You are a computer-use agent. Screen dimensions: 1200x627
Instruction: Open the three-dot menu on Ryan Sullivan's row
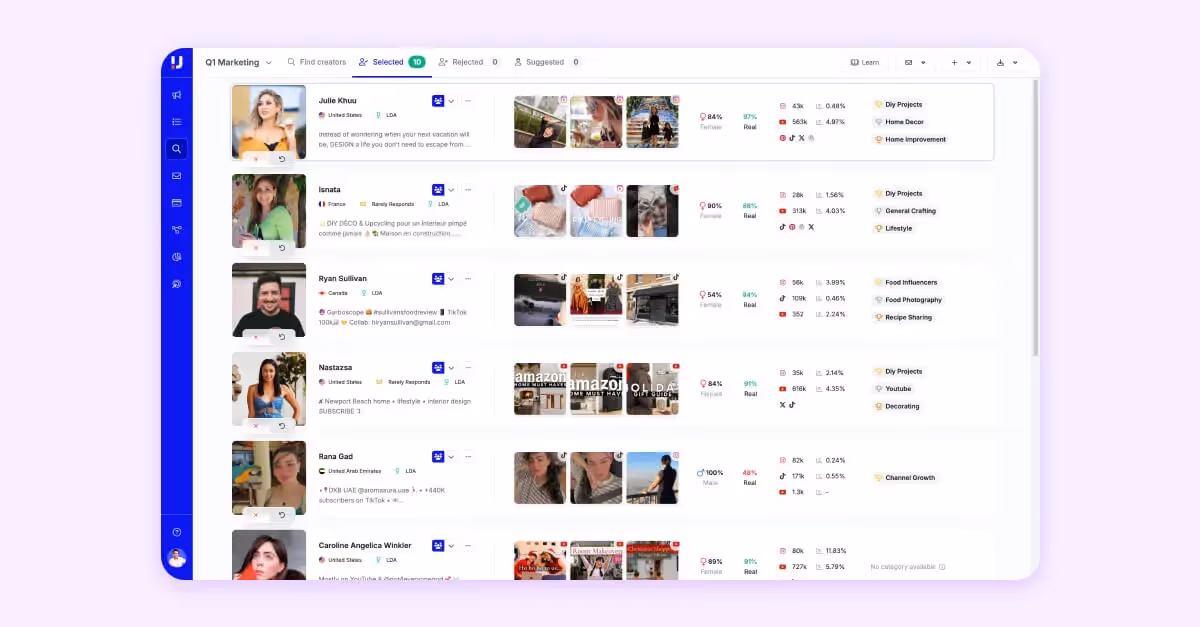[x=468, y=278]
